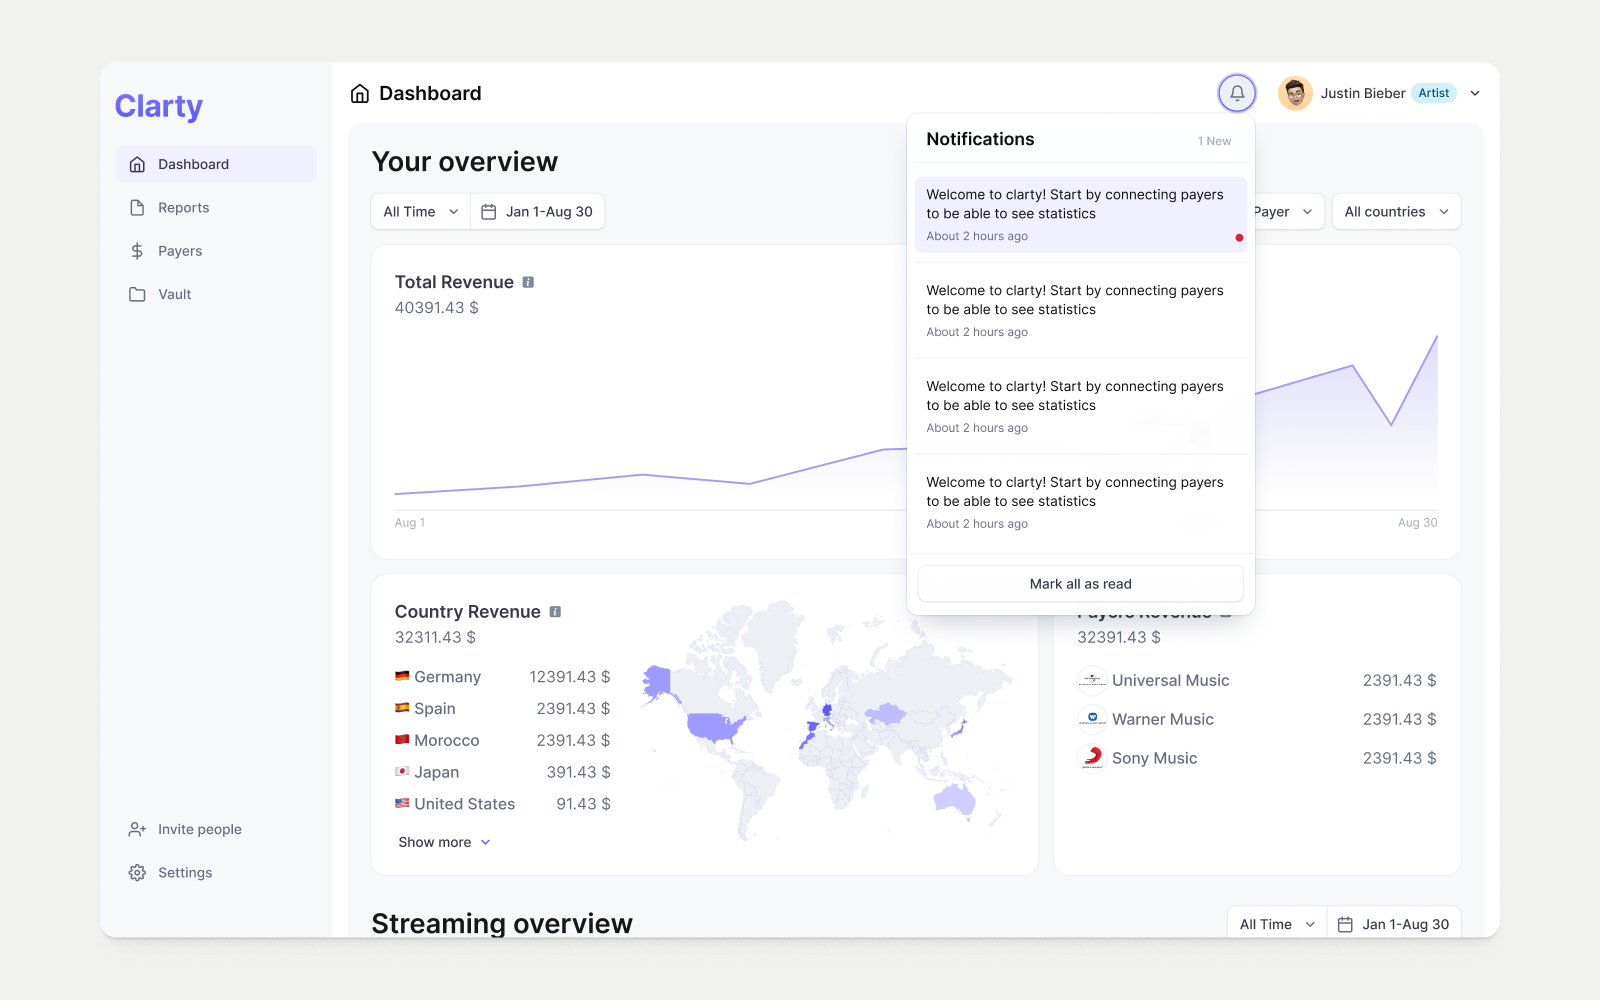Click the Spain flag icon
The image size is (1600, 1000).
[x=402, y=708]
